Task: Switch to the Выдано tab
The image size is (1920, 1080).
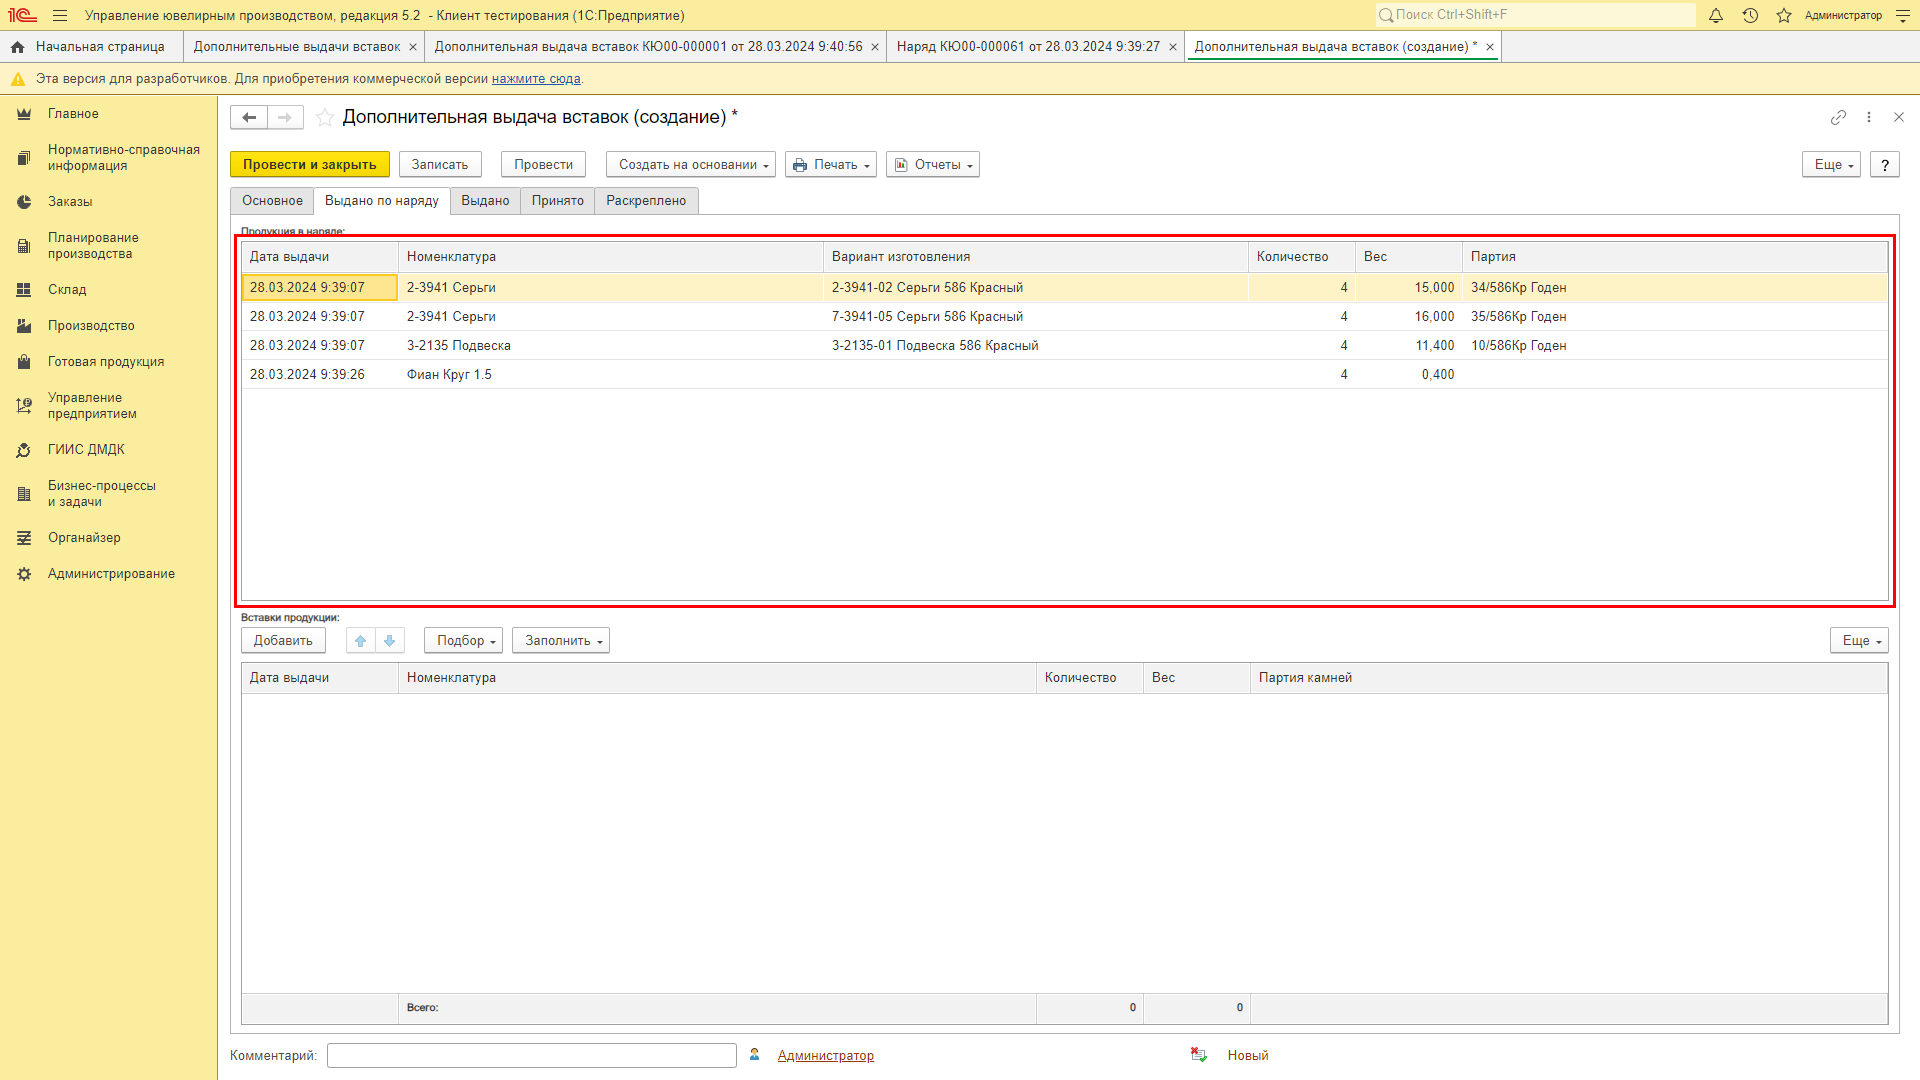Action: point(485,201)
